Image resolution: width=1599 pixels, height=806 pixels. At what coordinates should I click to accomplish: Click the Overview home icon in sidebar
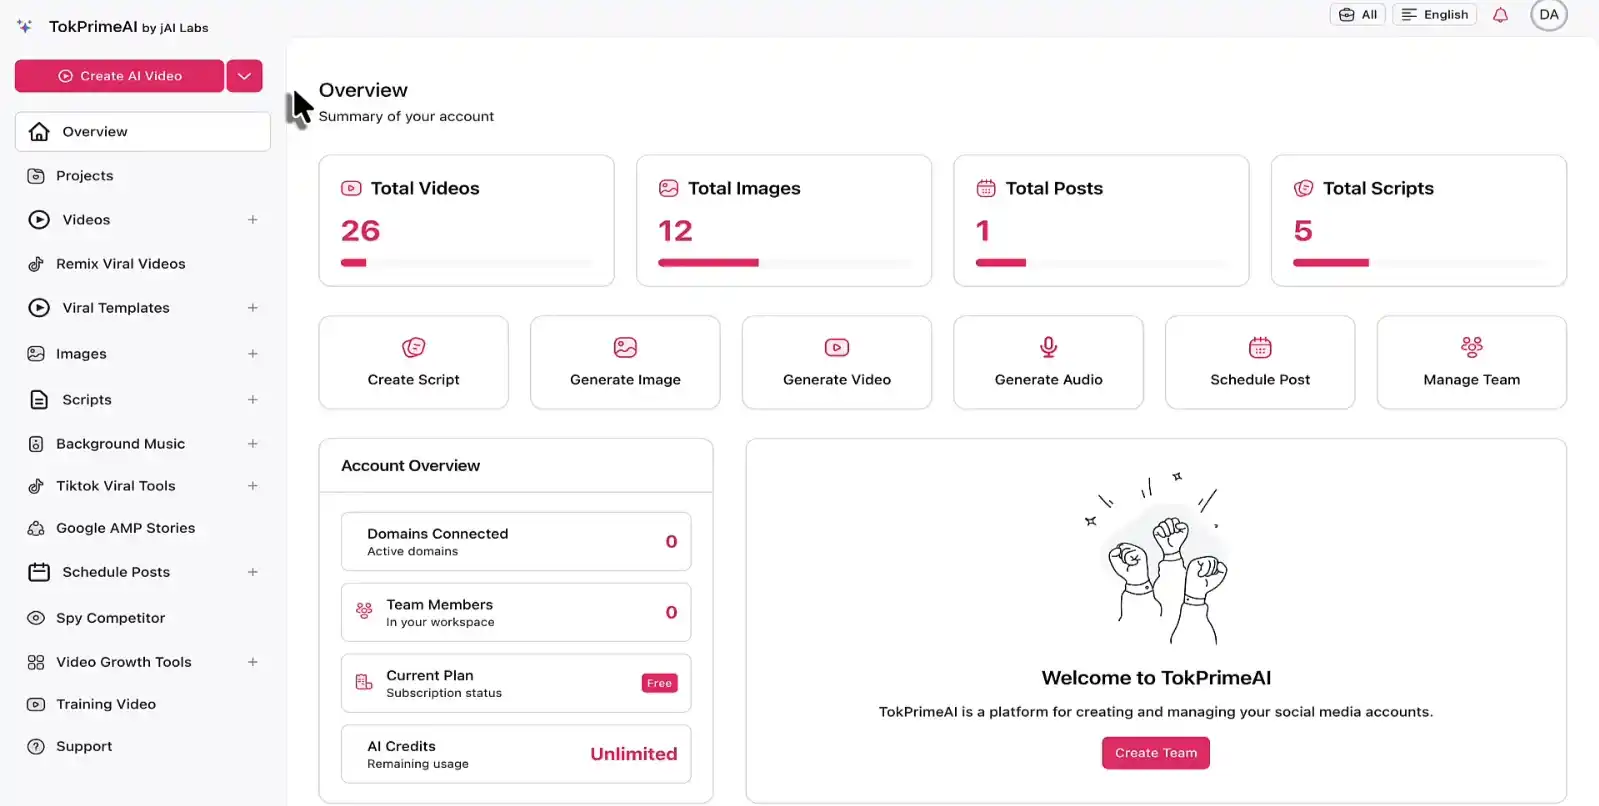tap(39, 131)
